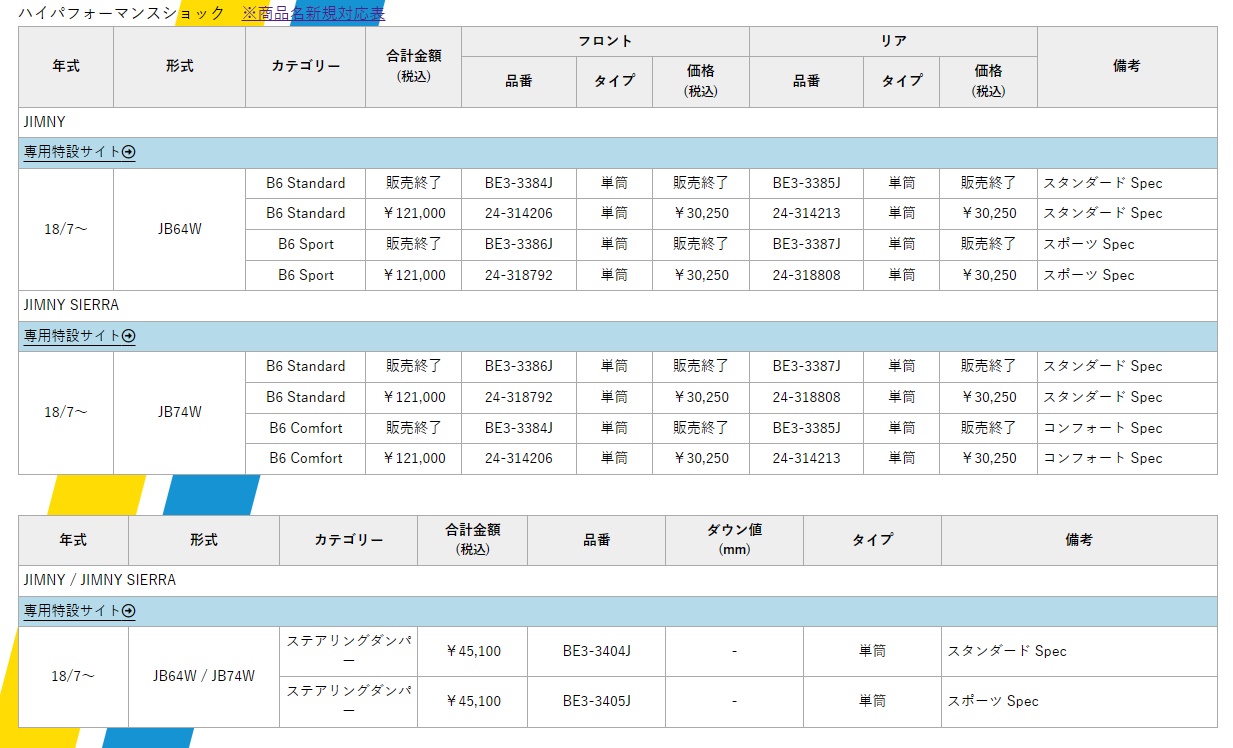This screenshot has height=748, width=1233.
Task: Click the 単筒 type cell in the BE3-3405J row
Action: (x=872, y=701)
